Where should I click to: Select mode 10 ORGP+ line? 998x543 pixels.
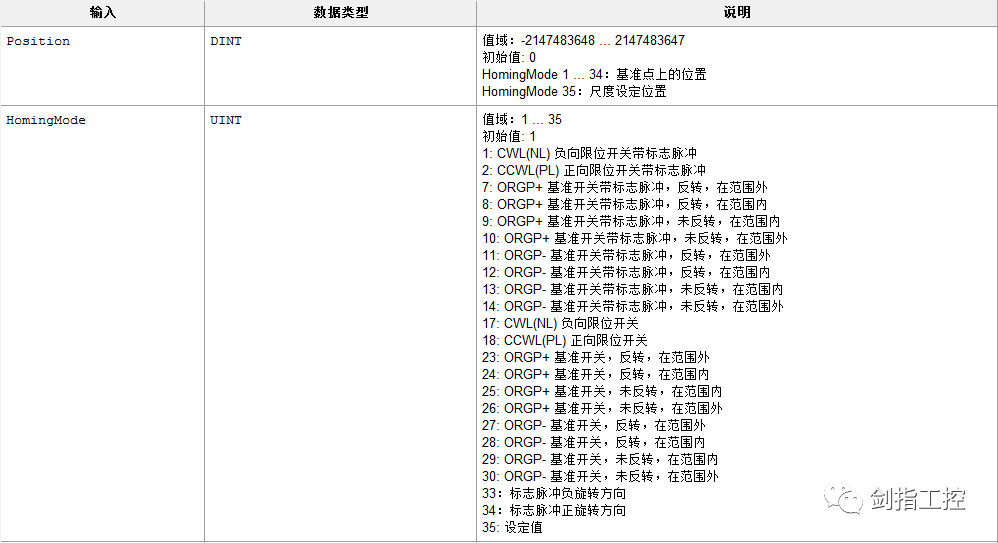[x=635, y=239]
